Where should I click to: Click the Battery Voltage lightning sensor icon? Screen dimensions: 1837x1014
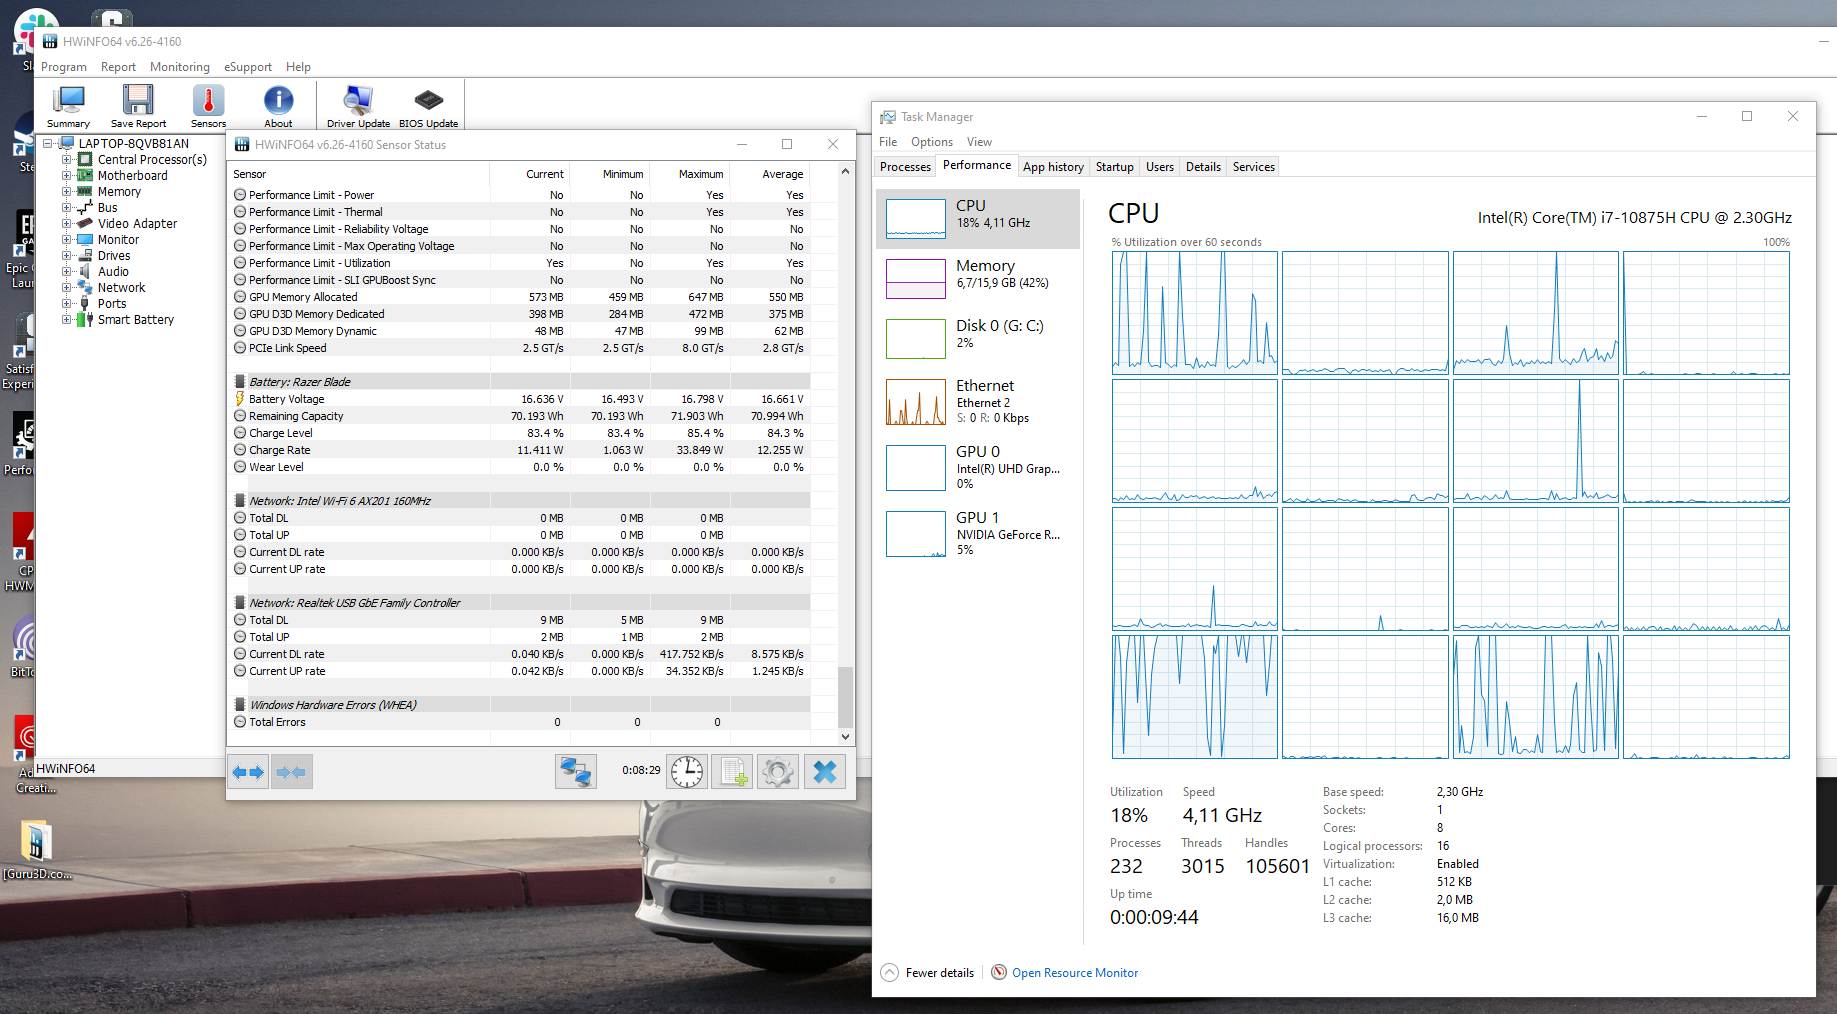pyautogui.click(x=240, y=399)
